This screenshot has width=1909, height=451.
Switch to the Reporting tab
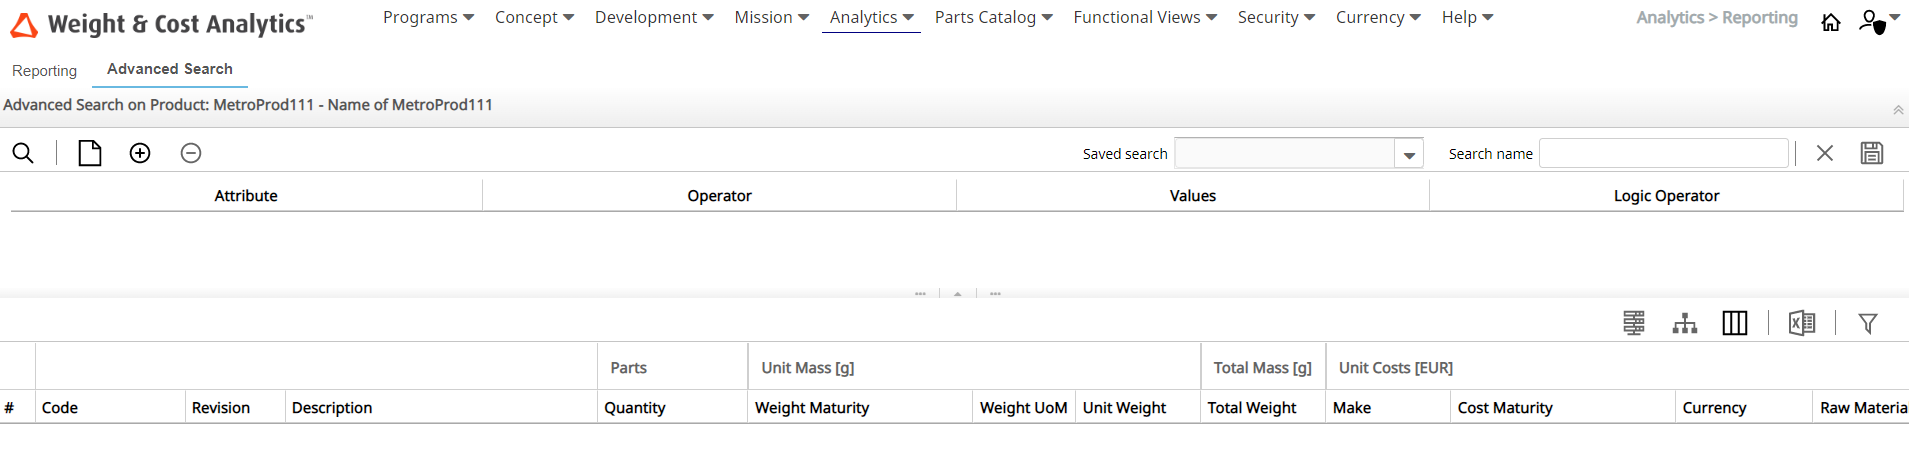(x=44, y=70)
